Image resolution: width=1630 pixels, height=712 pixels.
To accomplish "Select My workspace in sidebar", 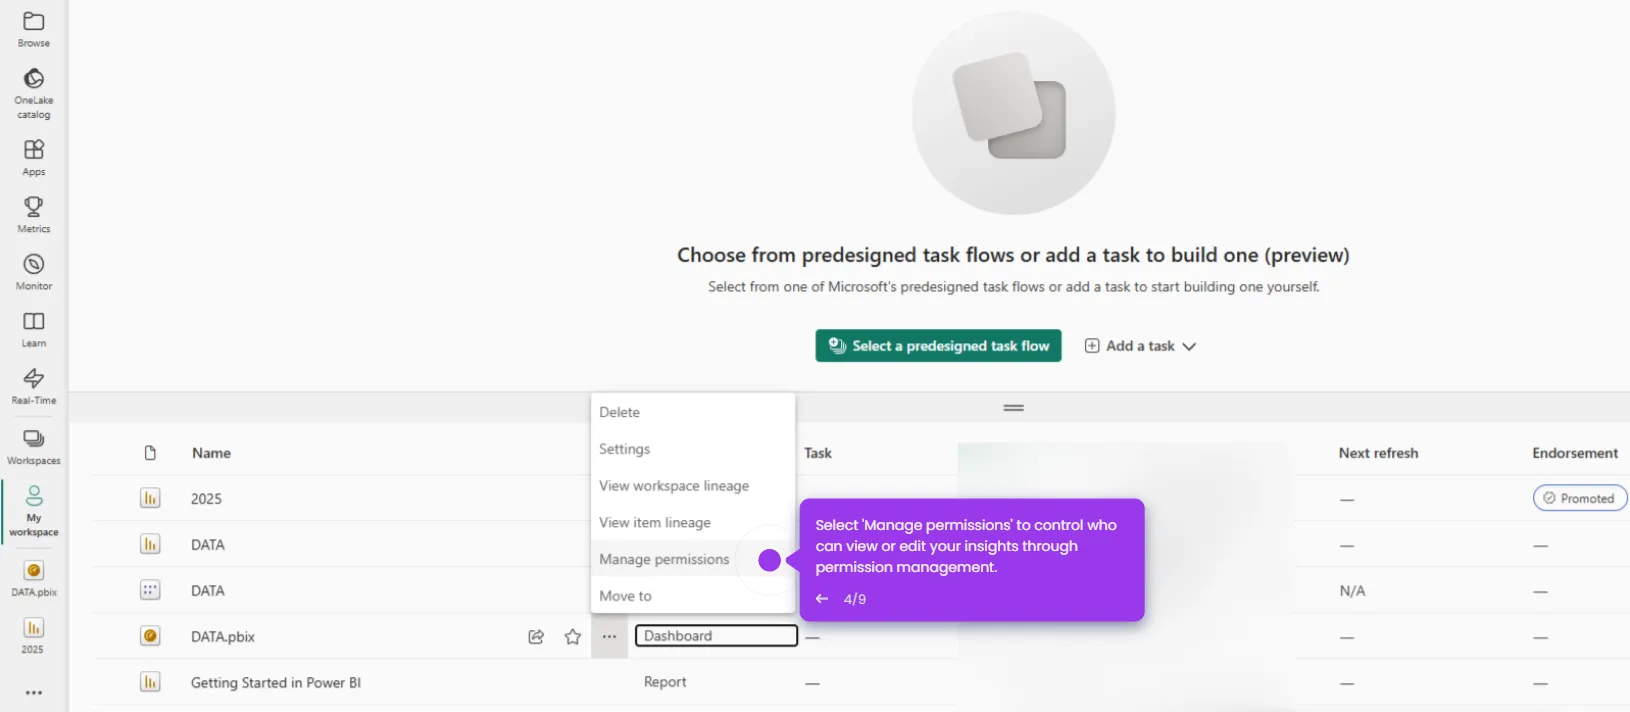I will 34,510.
